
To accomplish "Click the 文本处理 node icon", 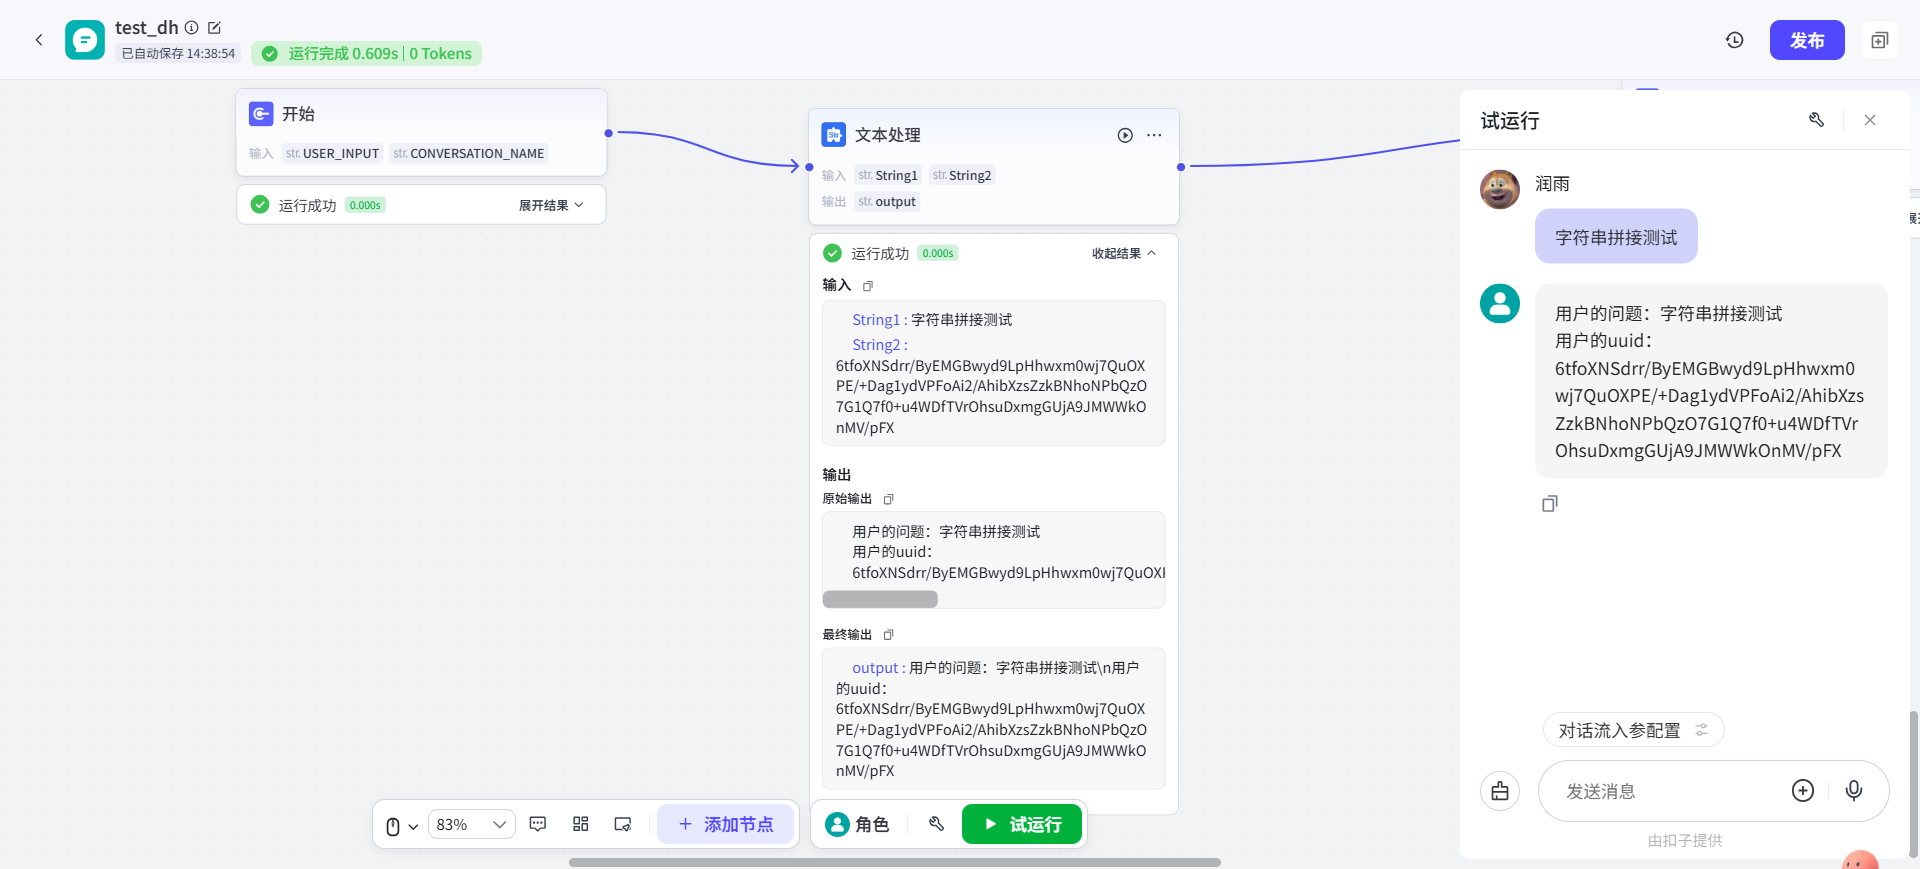I will click(x=834, y=135).
